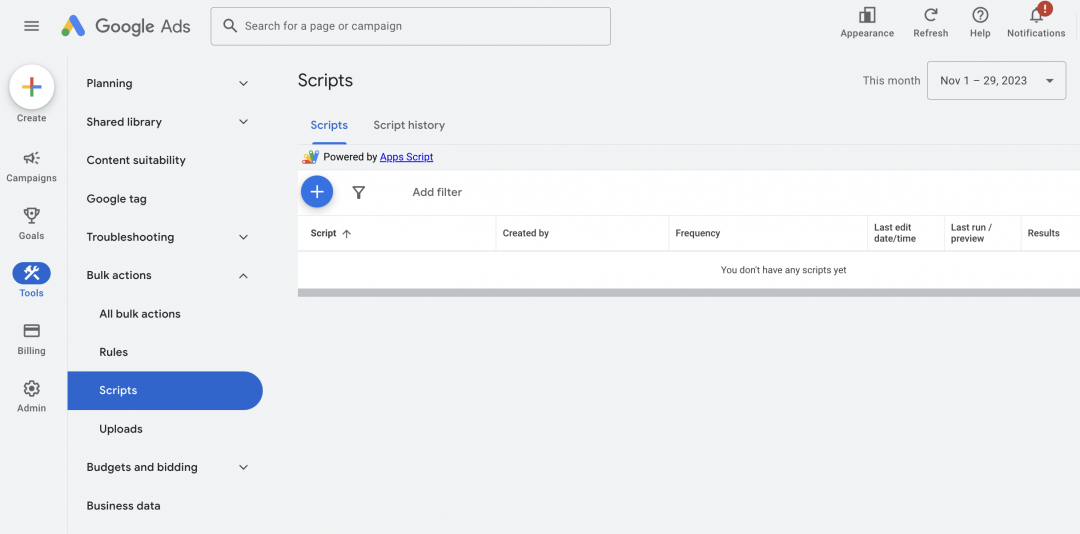
Task: Select Tools wrench icon
Action: click(32, 274)
